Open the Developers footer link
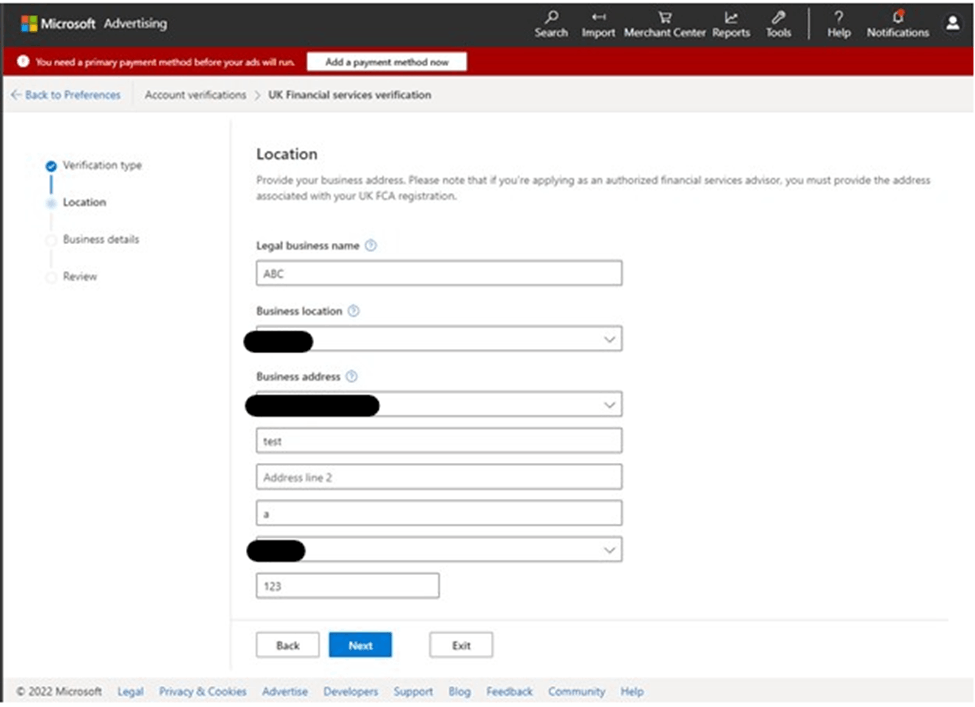Image resolution: width=975 pixels, height=707 pixels. (x=351, y=691)
